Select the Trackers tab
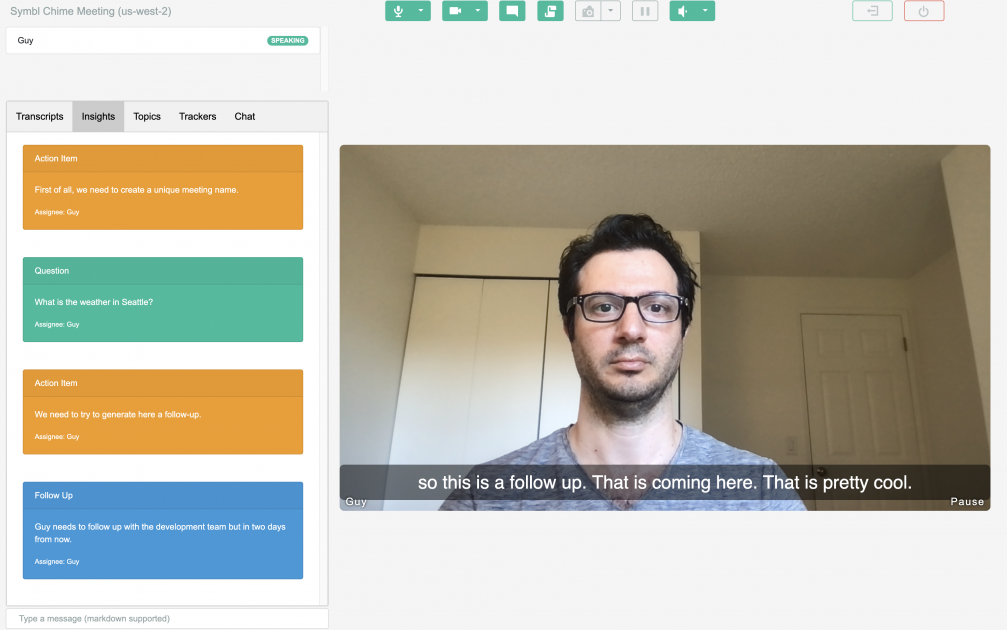Image resolution: width=1007 pixels, height=630 pixels. point(197,116)
